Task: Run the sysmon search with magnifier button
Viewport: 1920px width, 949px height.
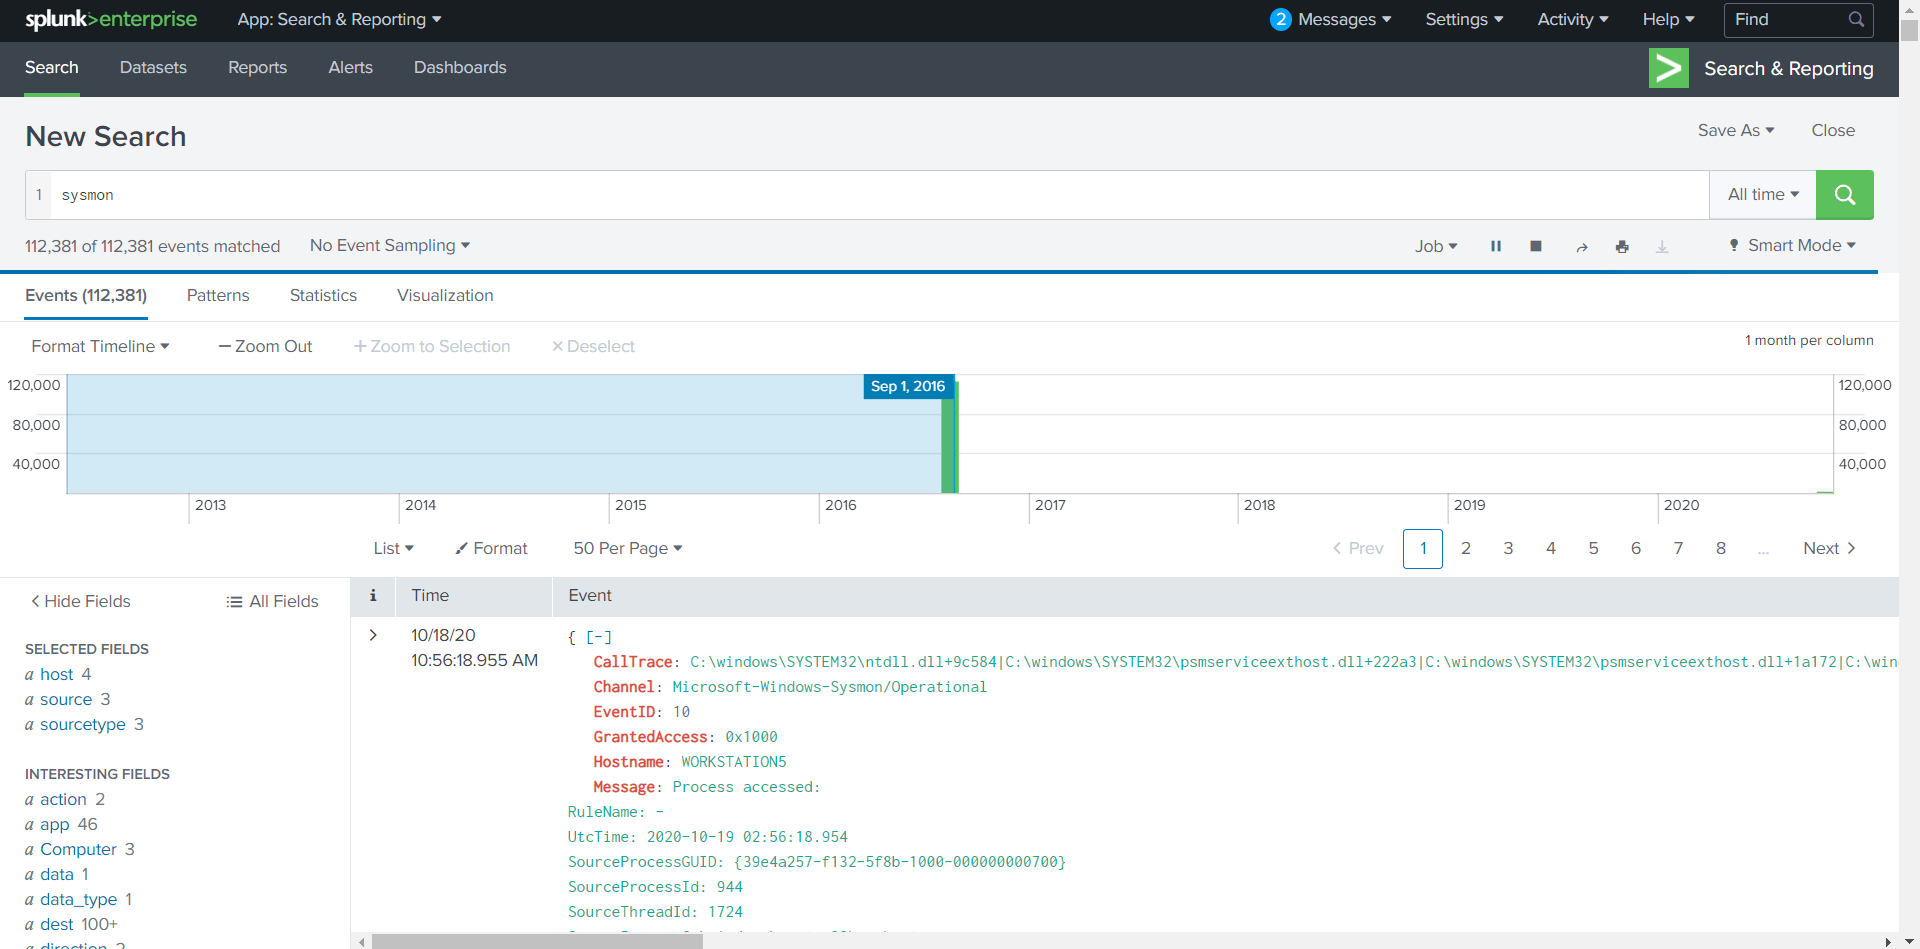Action: (x=1844, y=194)
